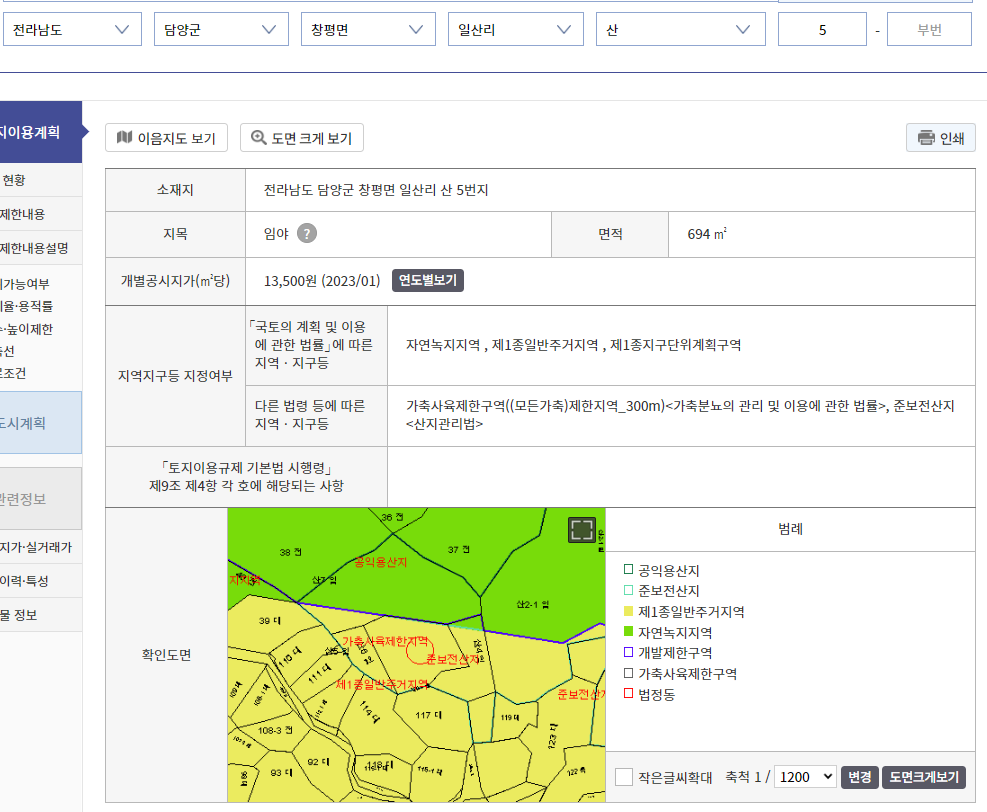Expand the 일산리 village dropdown
987x812 pixels.
515,30
